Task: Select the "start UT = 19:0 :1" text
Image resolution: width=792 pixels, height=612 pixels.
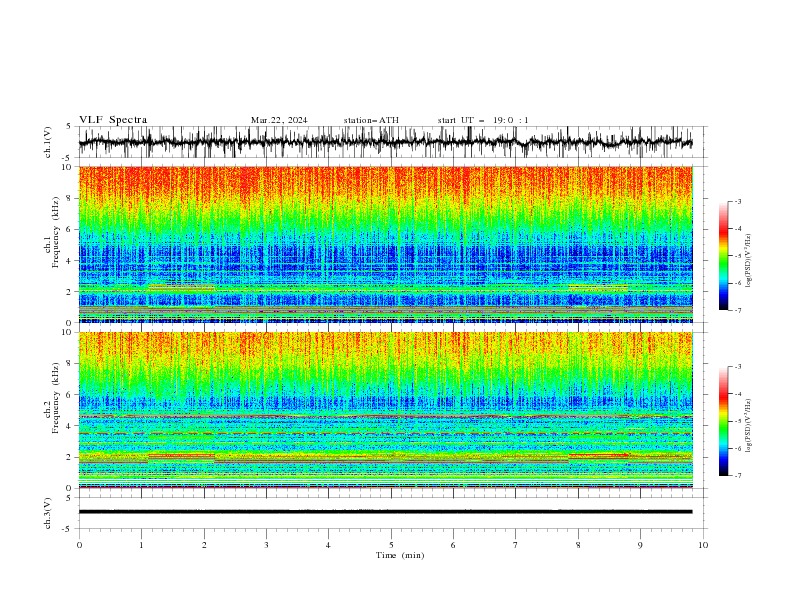Action: point(483,120)
